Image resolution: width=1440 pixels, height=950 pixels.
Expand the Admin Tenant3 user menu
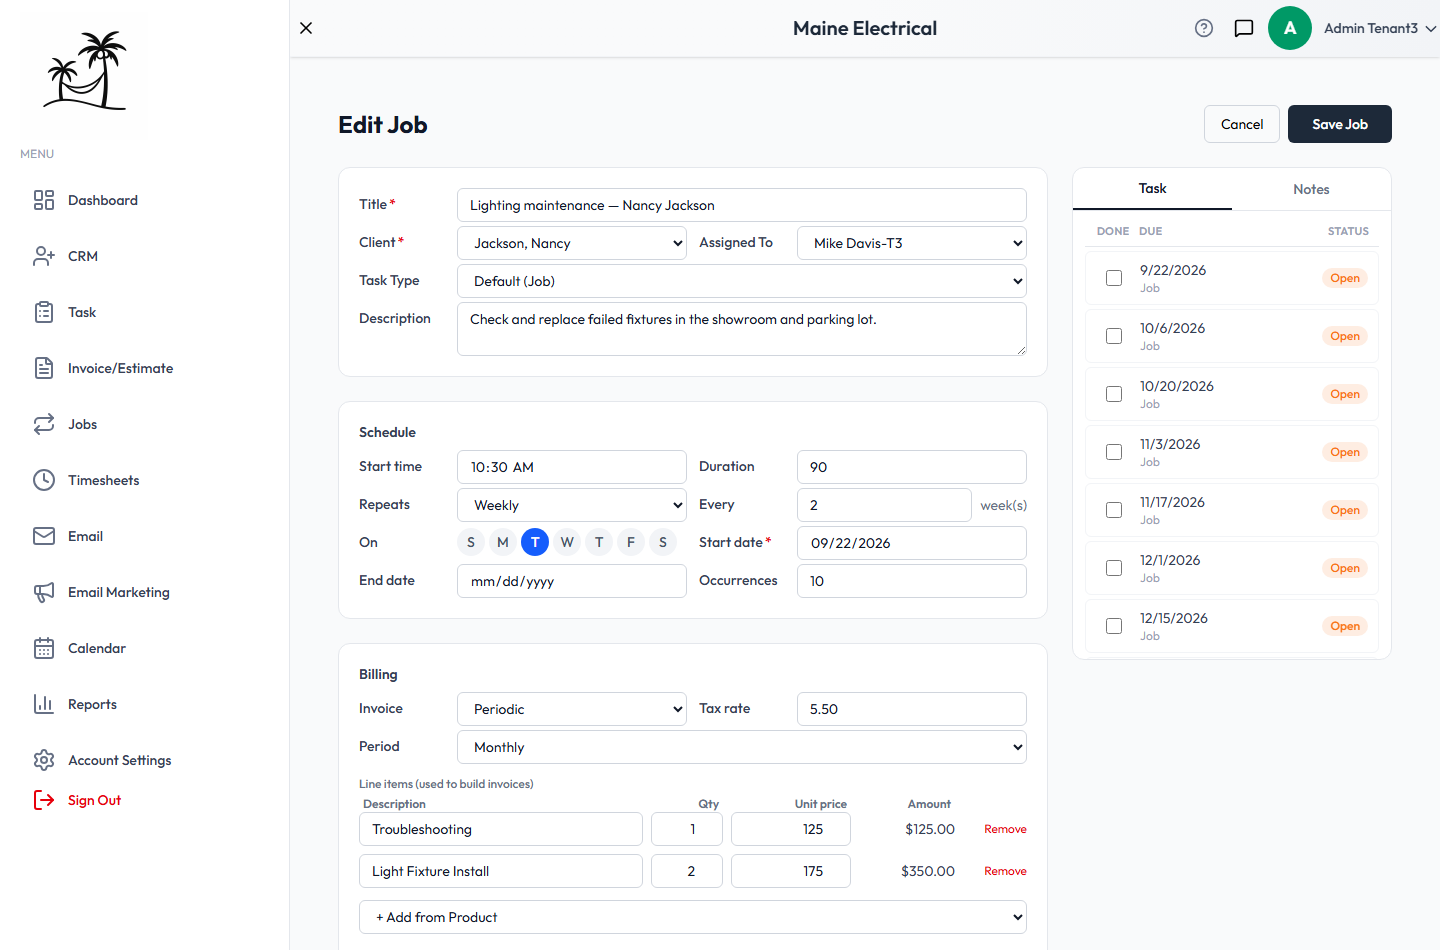pos(1380,28)
